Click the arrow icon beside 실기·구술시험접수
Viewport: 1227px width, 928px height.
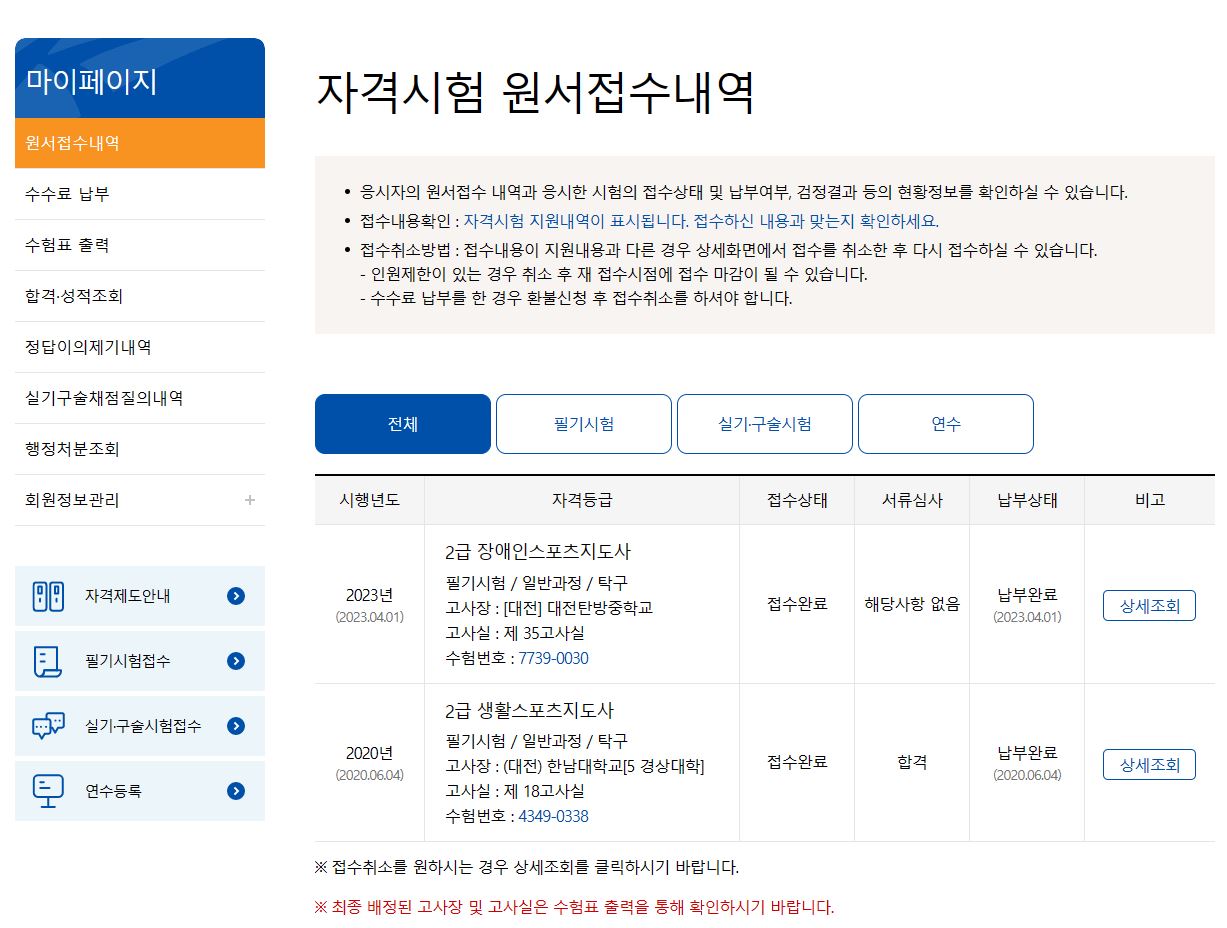[236, 726]
